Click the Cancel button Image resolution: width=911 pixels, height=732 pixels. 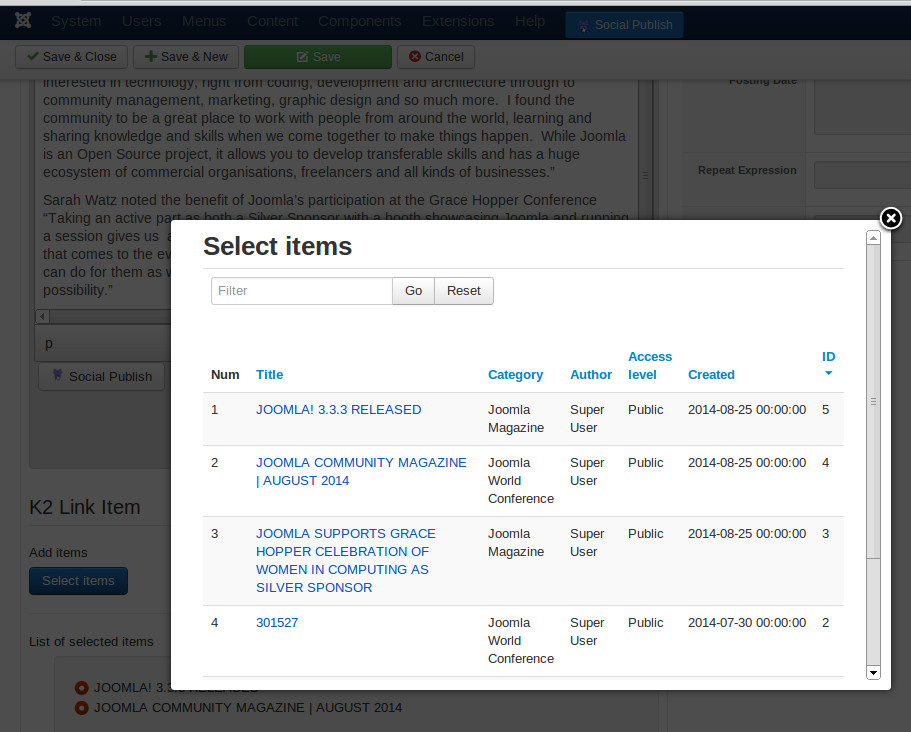[x=436, y=57]
